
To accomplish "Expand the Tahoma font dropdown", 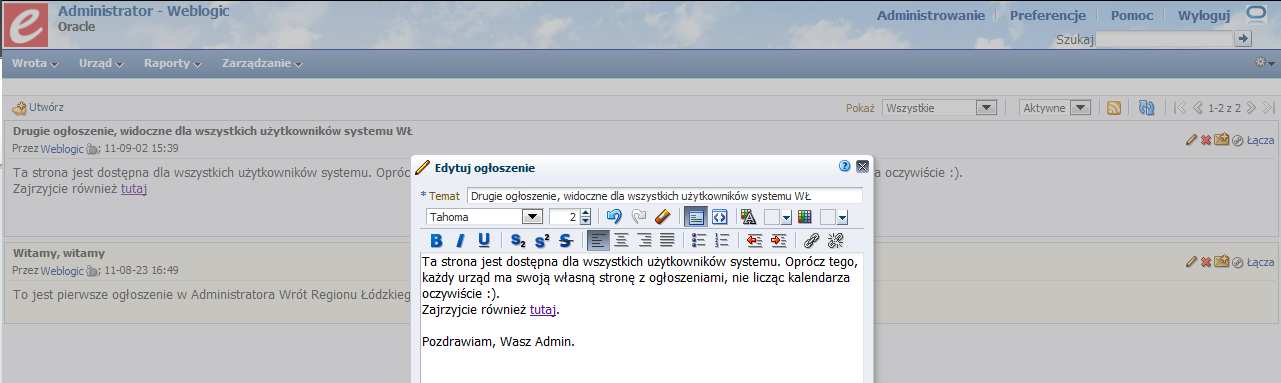I will click(533, 216).
